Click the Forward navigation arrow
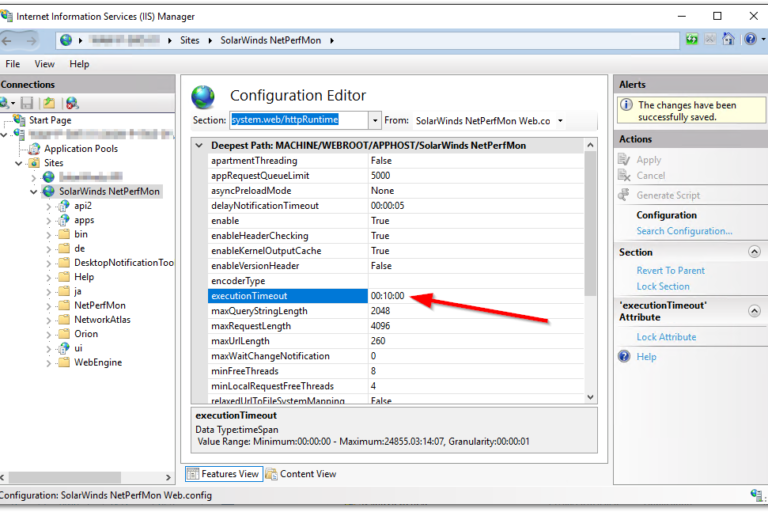Image resolution: width=768 pixels, height=512 pixels. (x=31, y=41)
